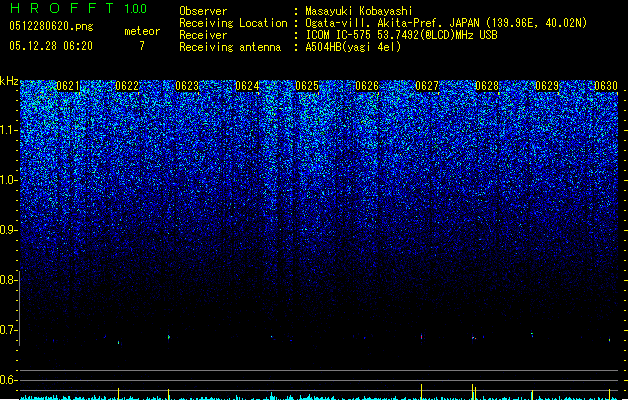The width and height of the screenshot is (629, 400).
Task: Select antenna value A504HB(yagi 4el)
Action: pyautogui.click(x=353, y=47)
